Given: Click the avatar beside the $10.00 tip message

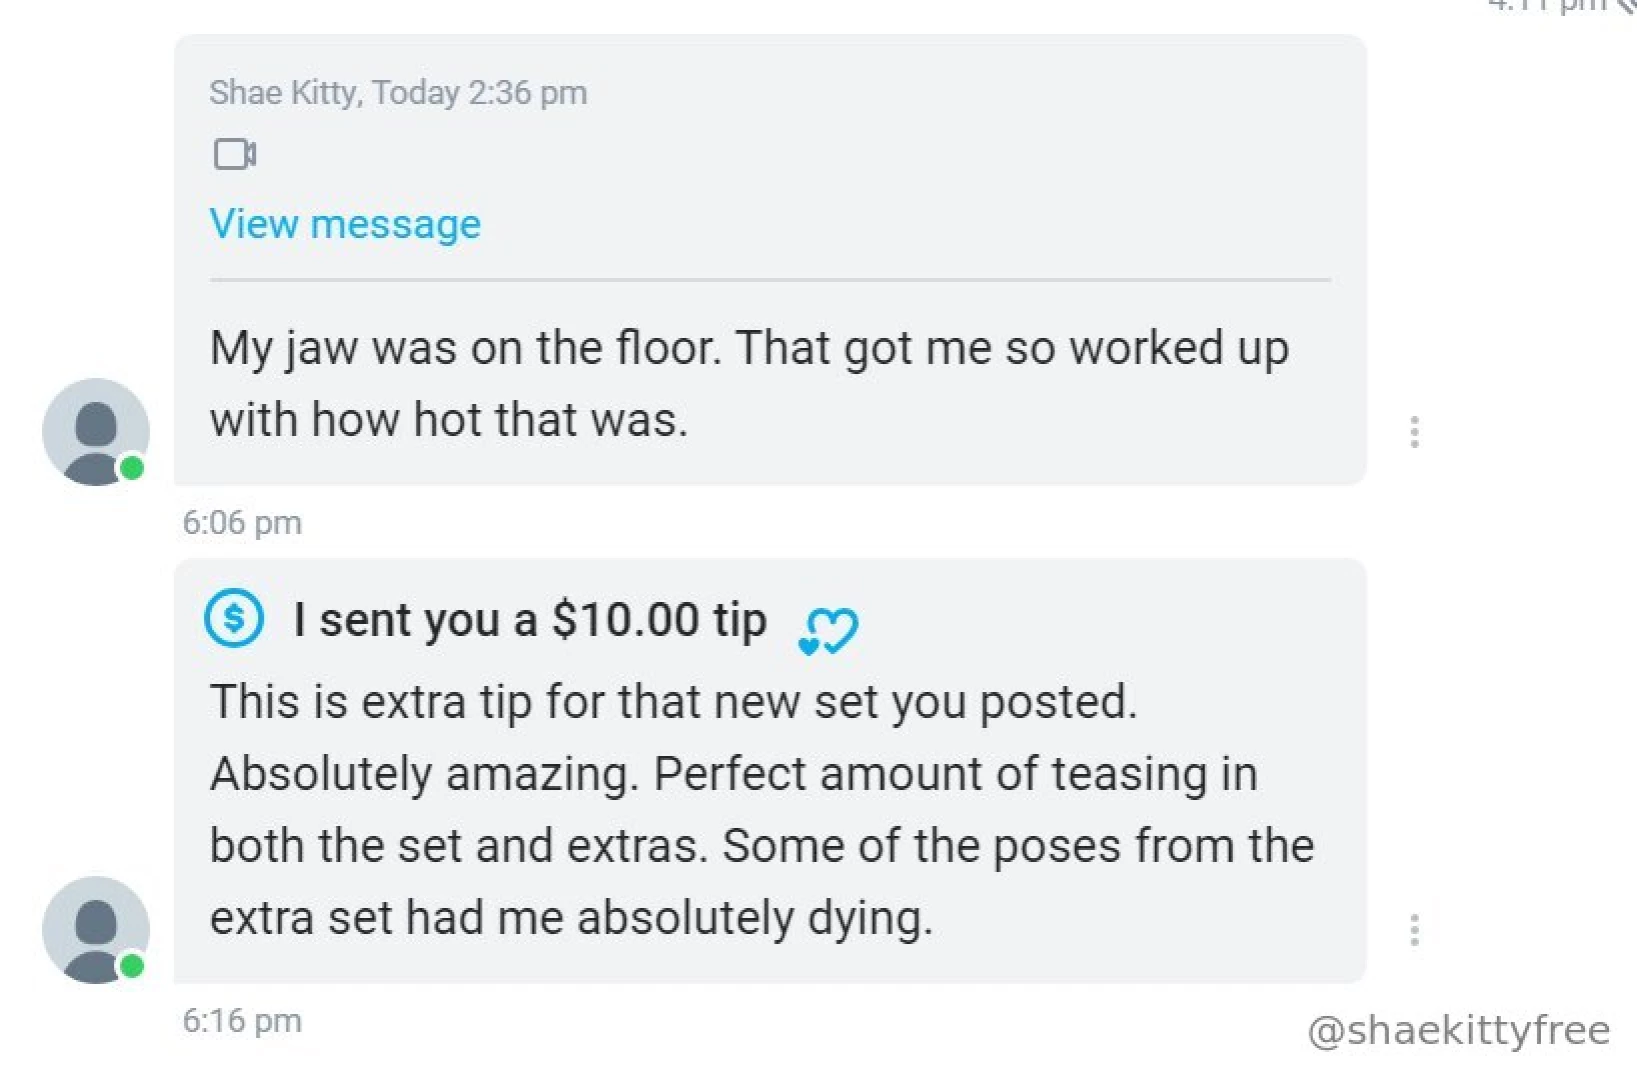Looking at the screenshot, I should [x=95, y=929].
